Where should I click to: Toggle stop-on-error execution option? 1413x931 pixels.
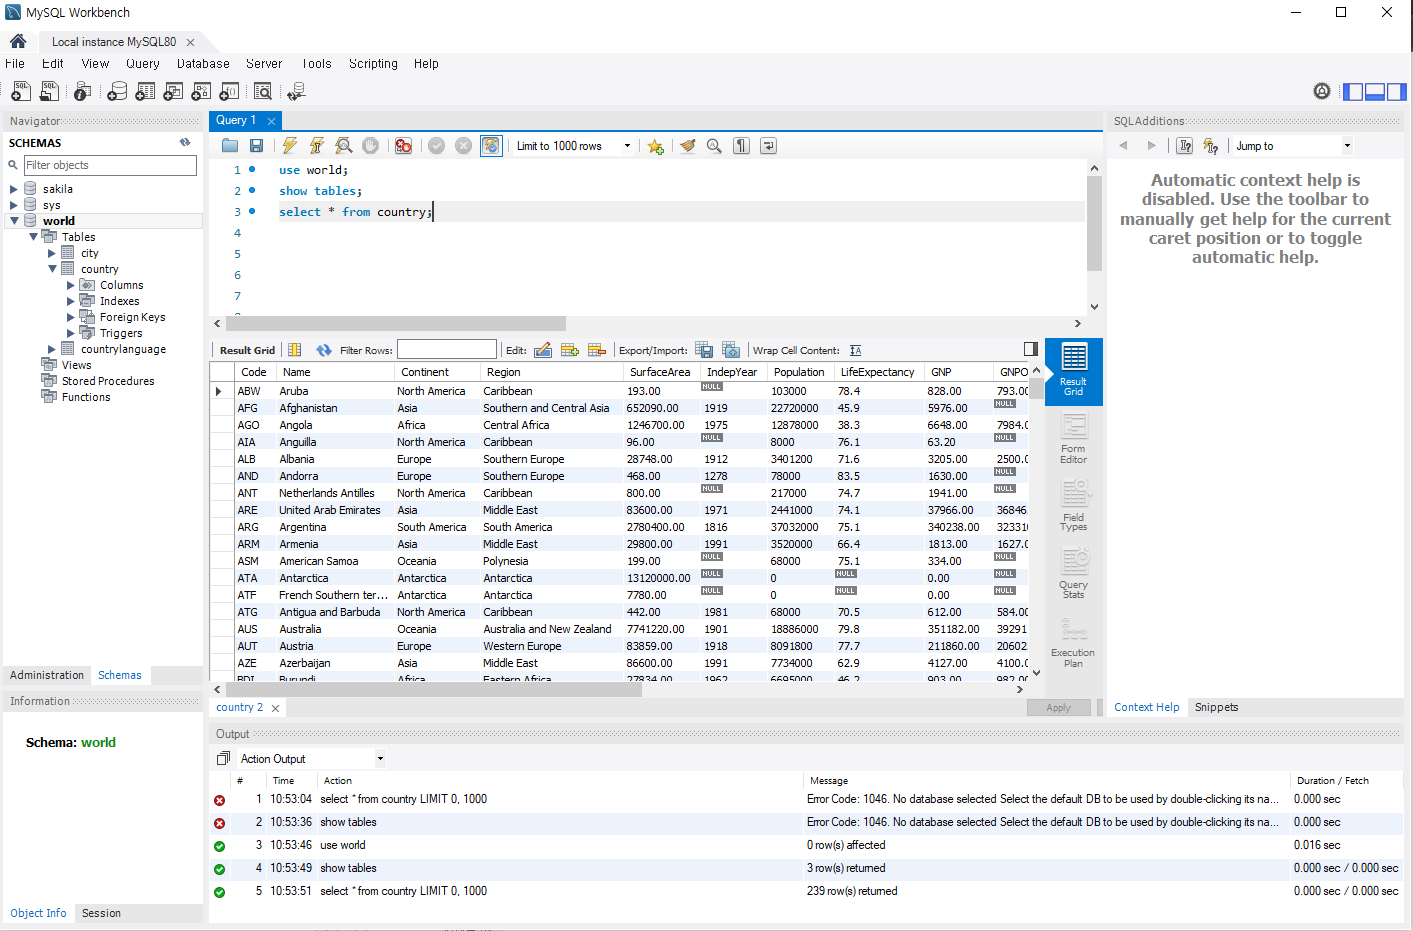(403, 146)
